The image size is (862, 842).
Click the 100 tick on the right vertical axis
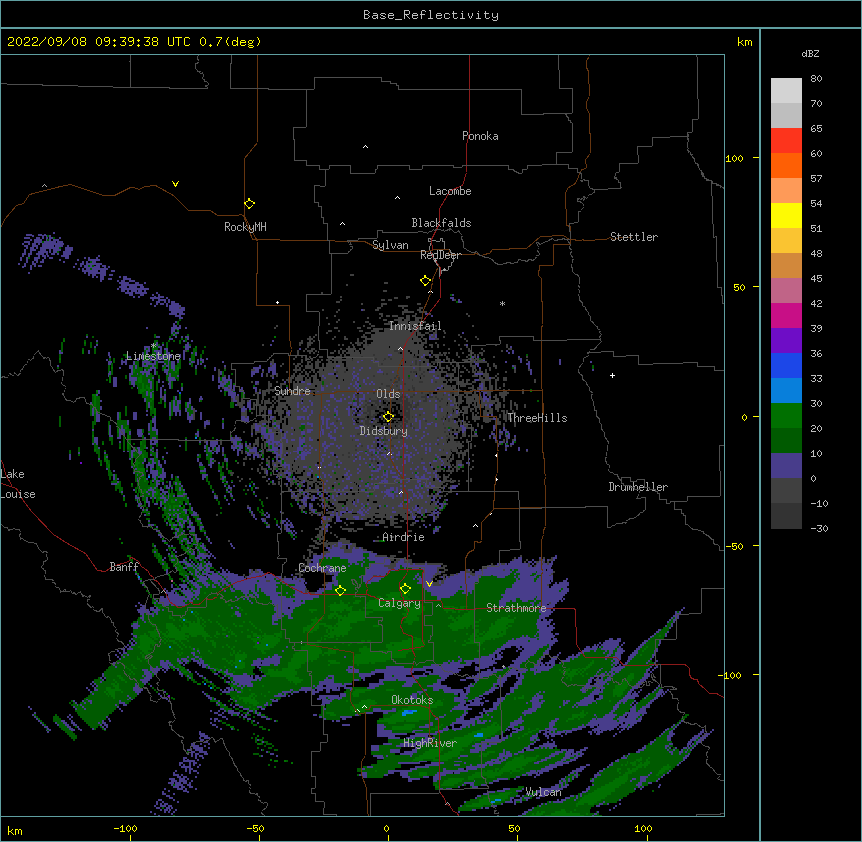click(x=734, y=159)
